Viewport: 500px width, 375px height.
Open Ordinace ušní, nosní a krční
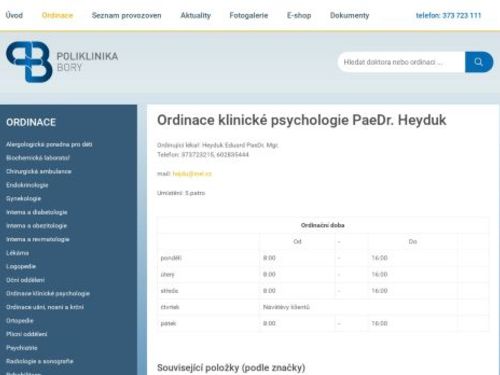click(x=45, y=307)
